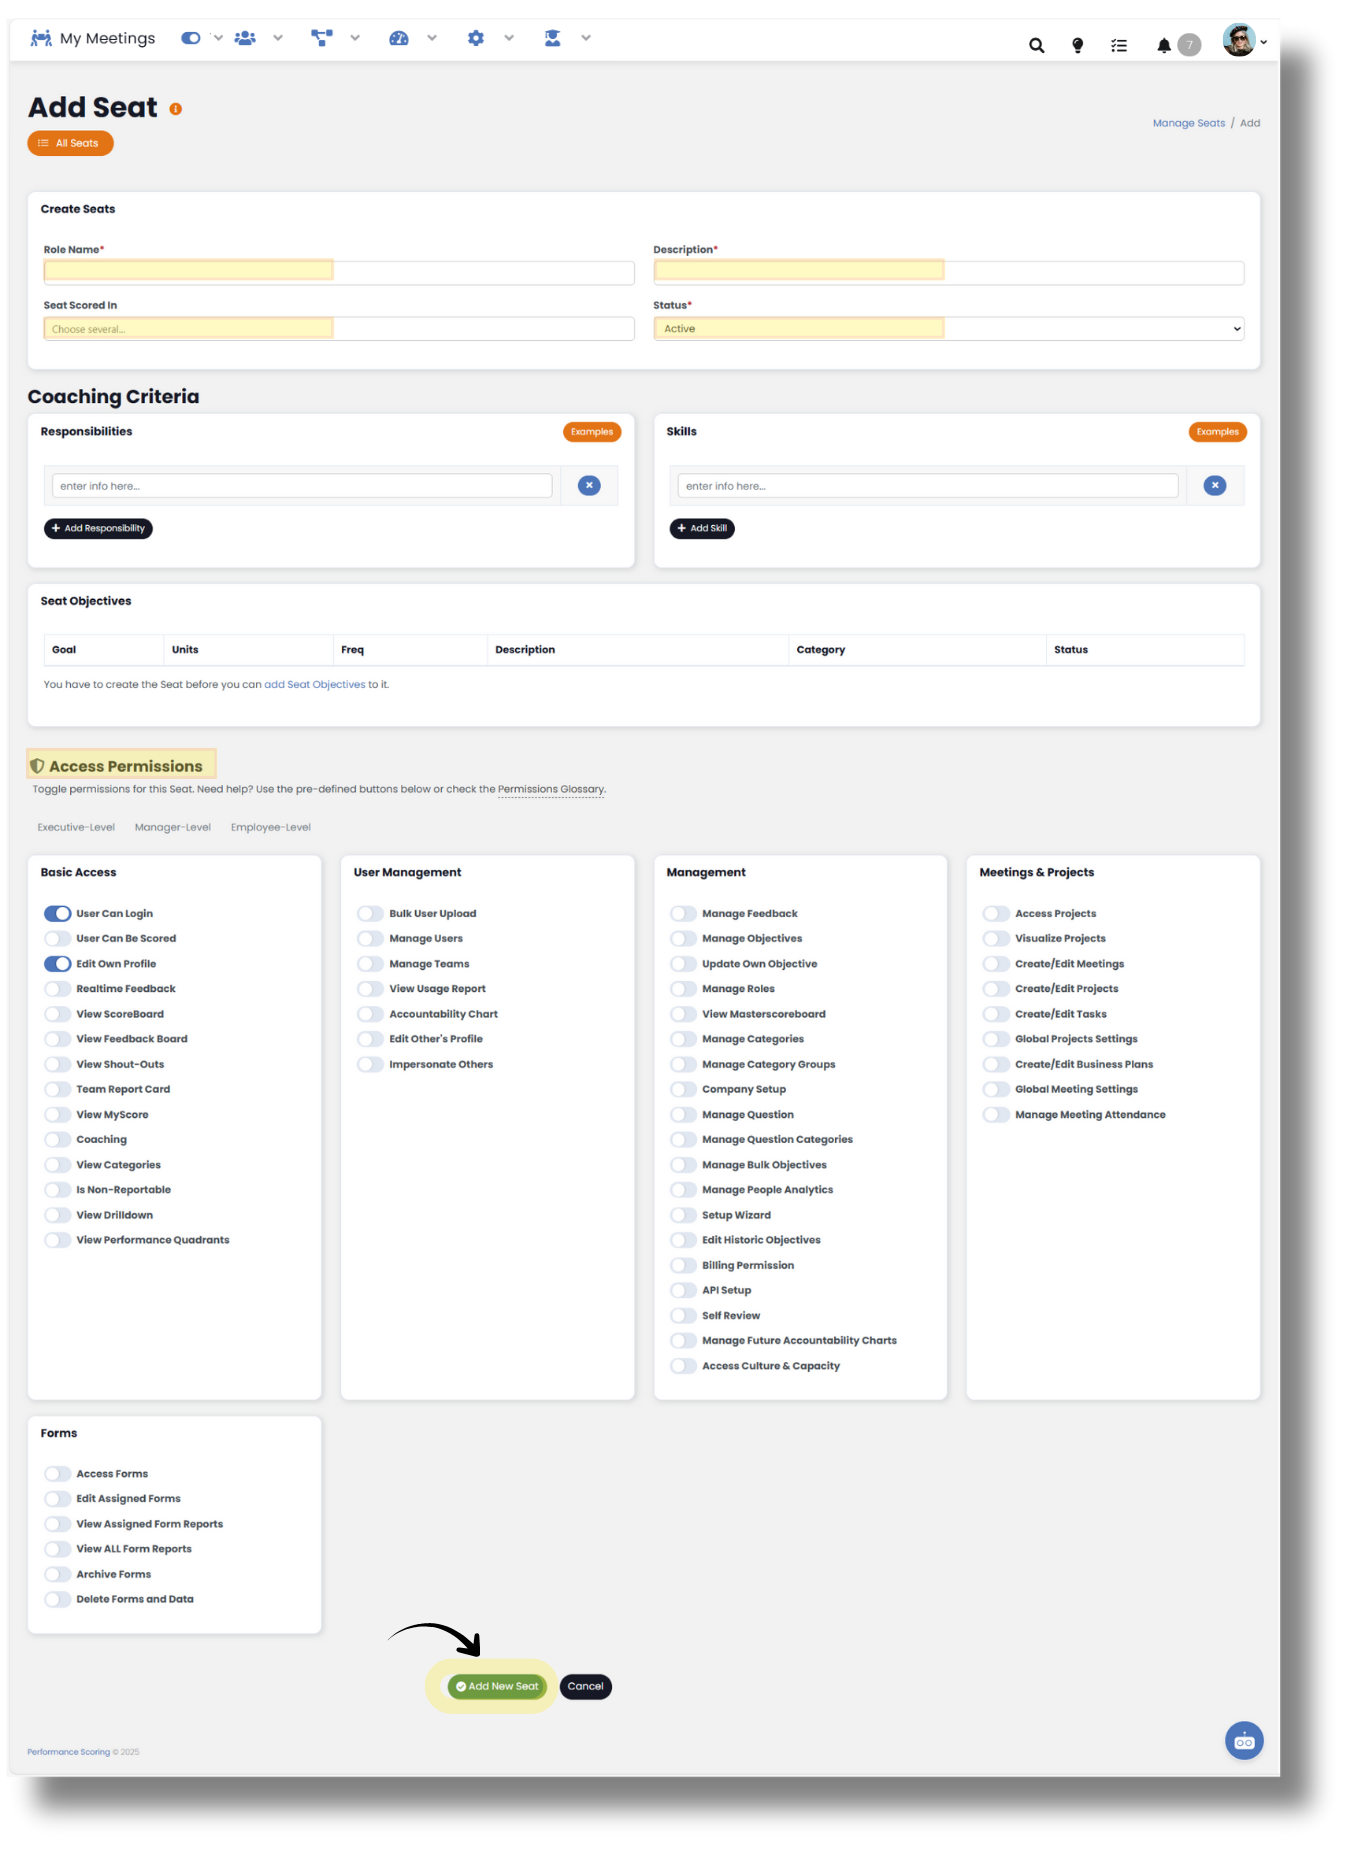Enable Manage Feedback toggle
This screenshot has height=1860, width=1350.
683,914
